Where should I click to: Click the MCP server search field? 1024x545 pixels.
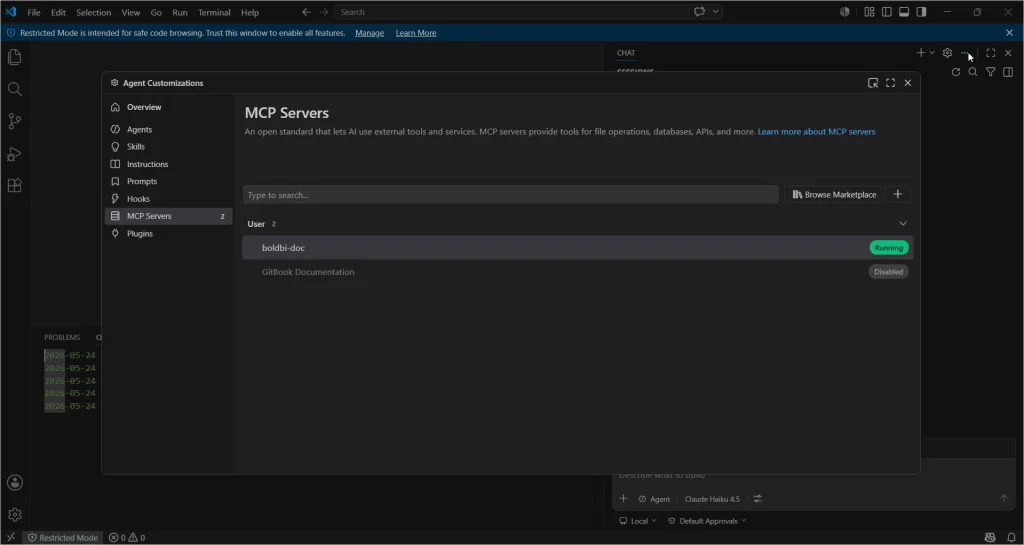coord(511,195)
